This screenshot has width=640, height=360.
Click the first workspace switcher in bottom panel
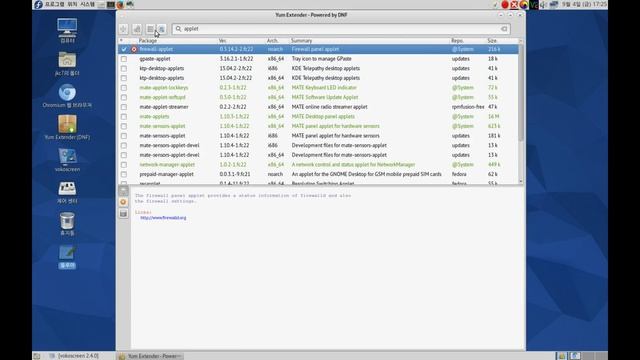[562, 356]
